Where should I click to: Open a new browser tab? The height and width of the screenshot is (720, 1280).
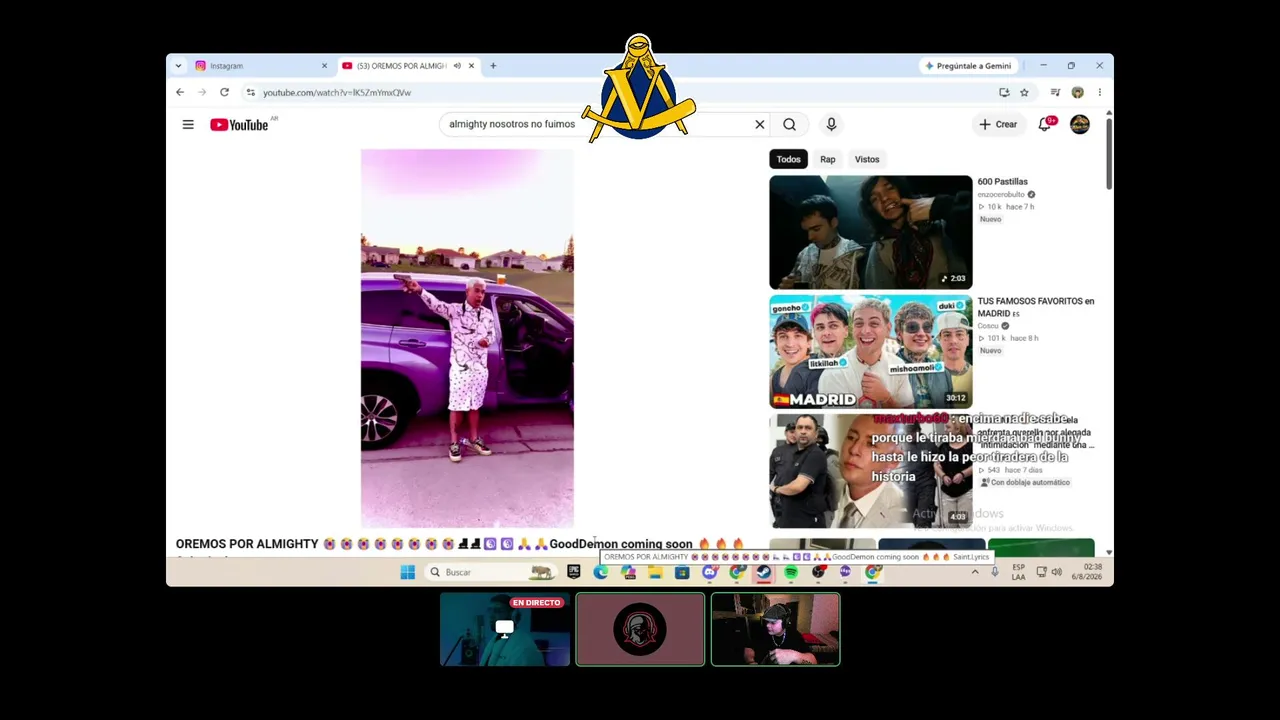(493, 66)
